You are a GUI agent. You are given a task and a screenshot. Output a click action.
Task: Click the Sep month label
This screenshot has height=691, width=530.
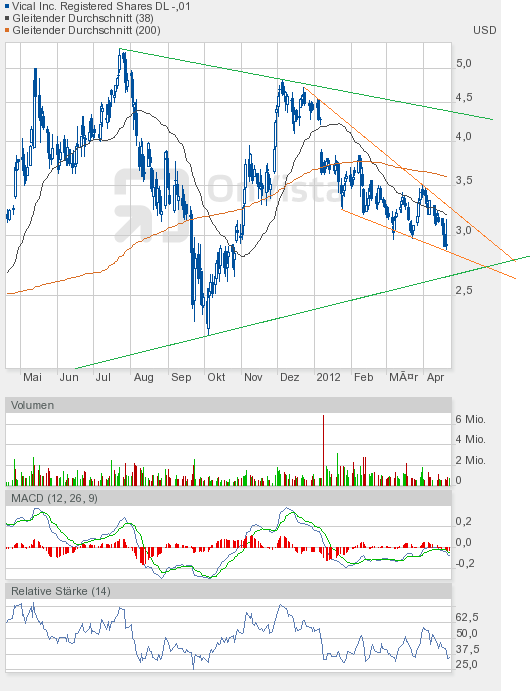point(181,378)
